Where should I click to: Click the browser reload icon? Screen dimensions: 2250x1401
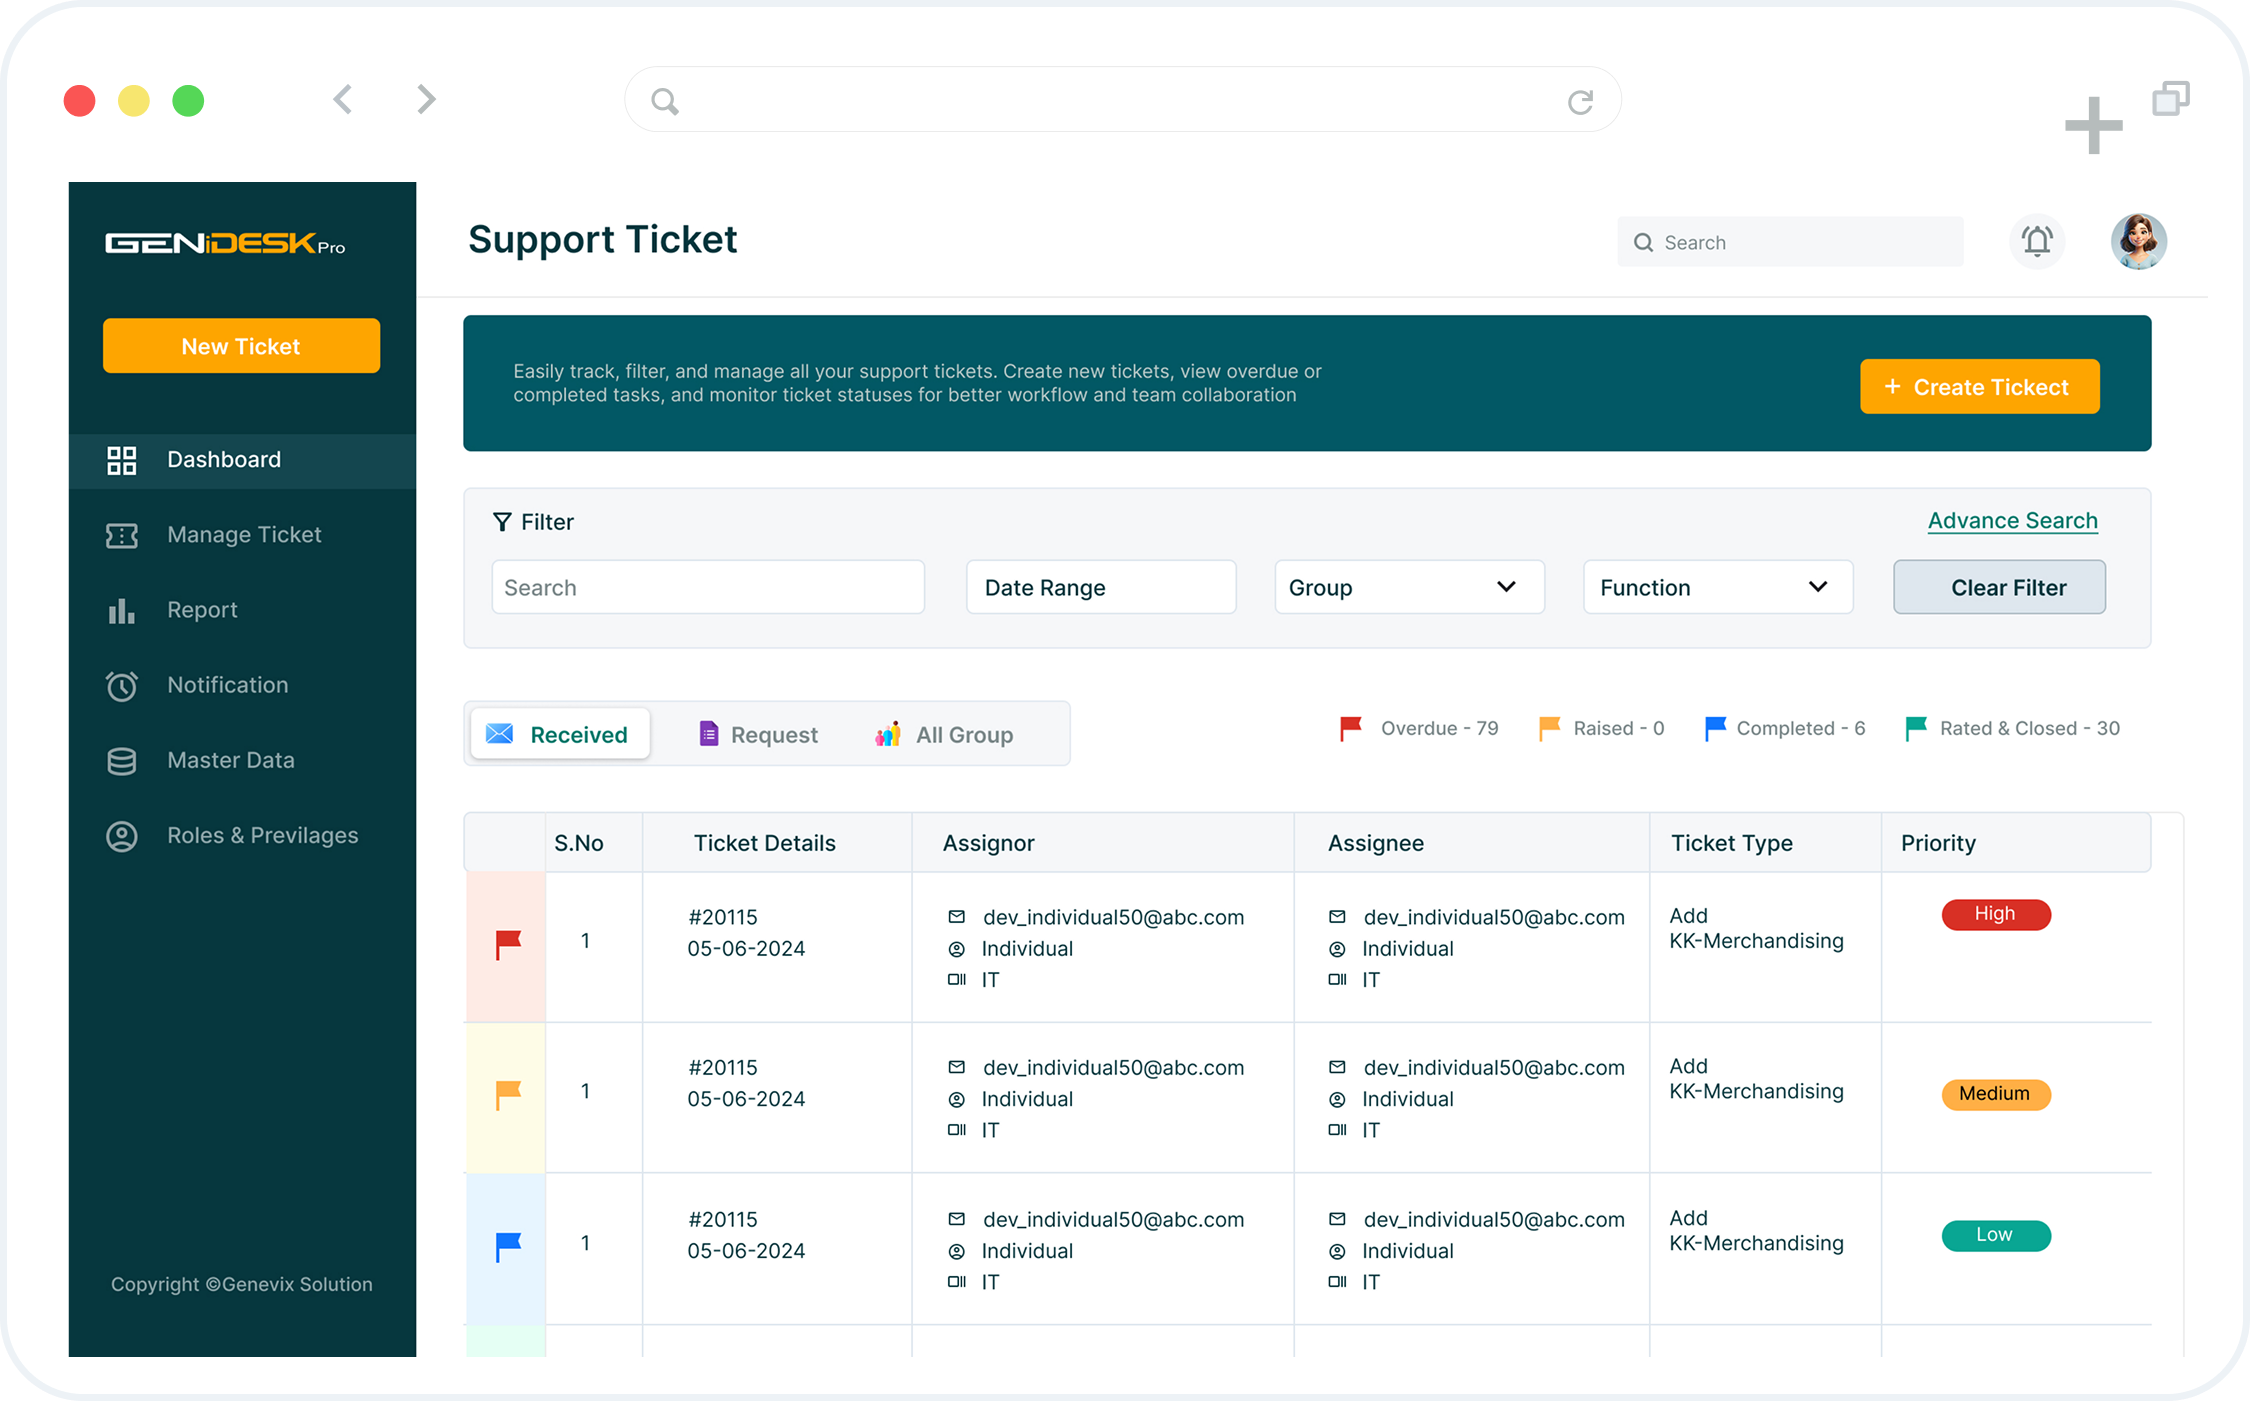(x=1580, y=101)
